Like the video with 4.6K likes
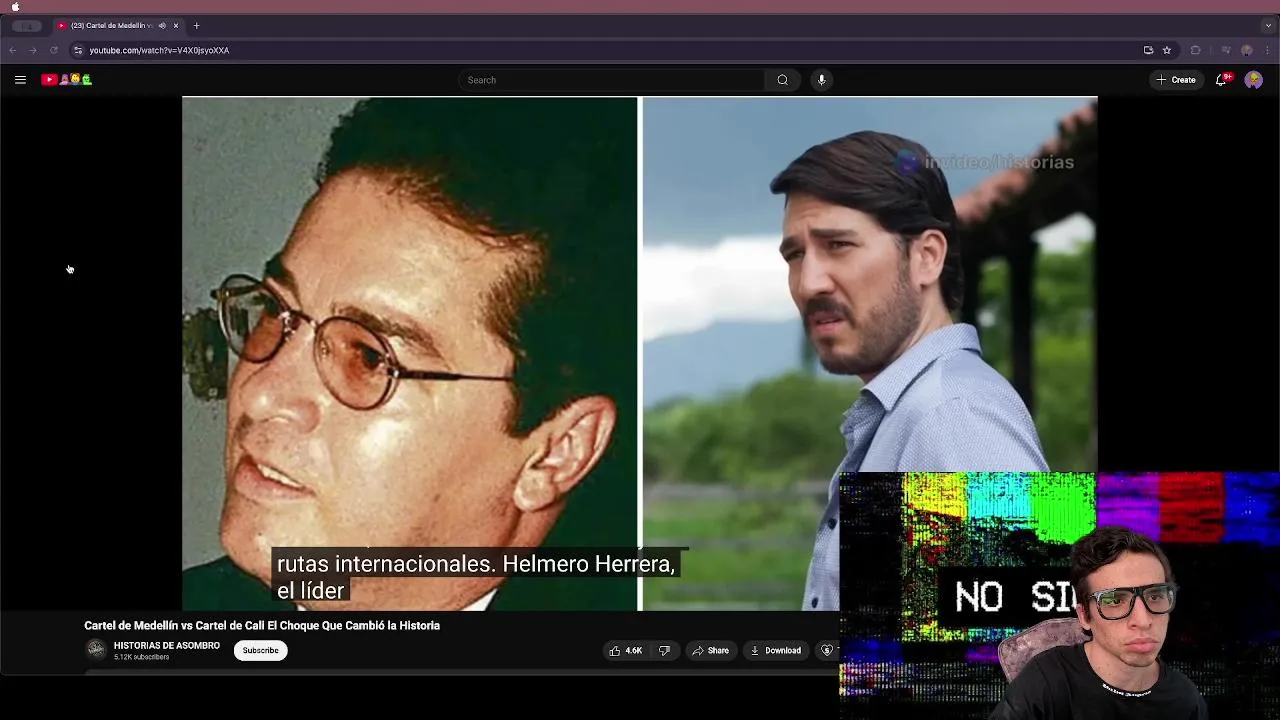Screen dimensions: 1280x720 626,651
